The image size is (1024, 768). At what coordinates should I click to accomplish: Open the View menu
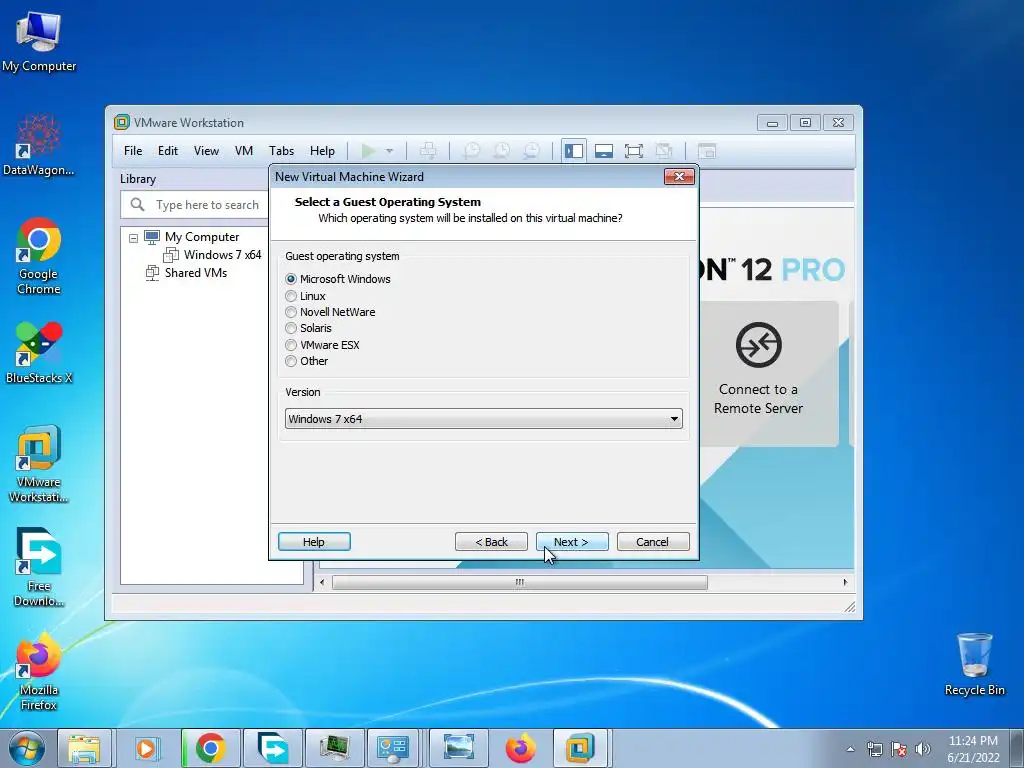pos(206,151)
